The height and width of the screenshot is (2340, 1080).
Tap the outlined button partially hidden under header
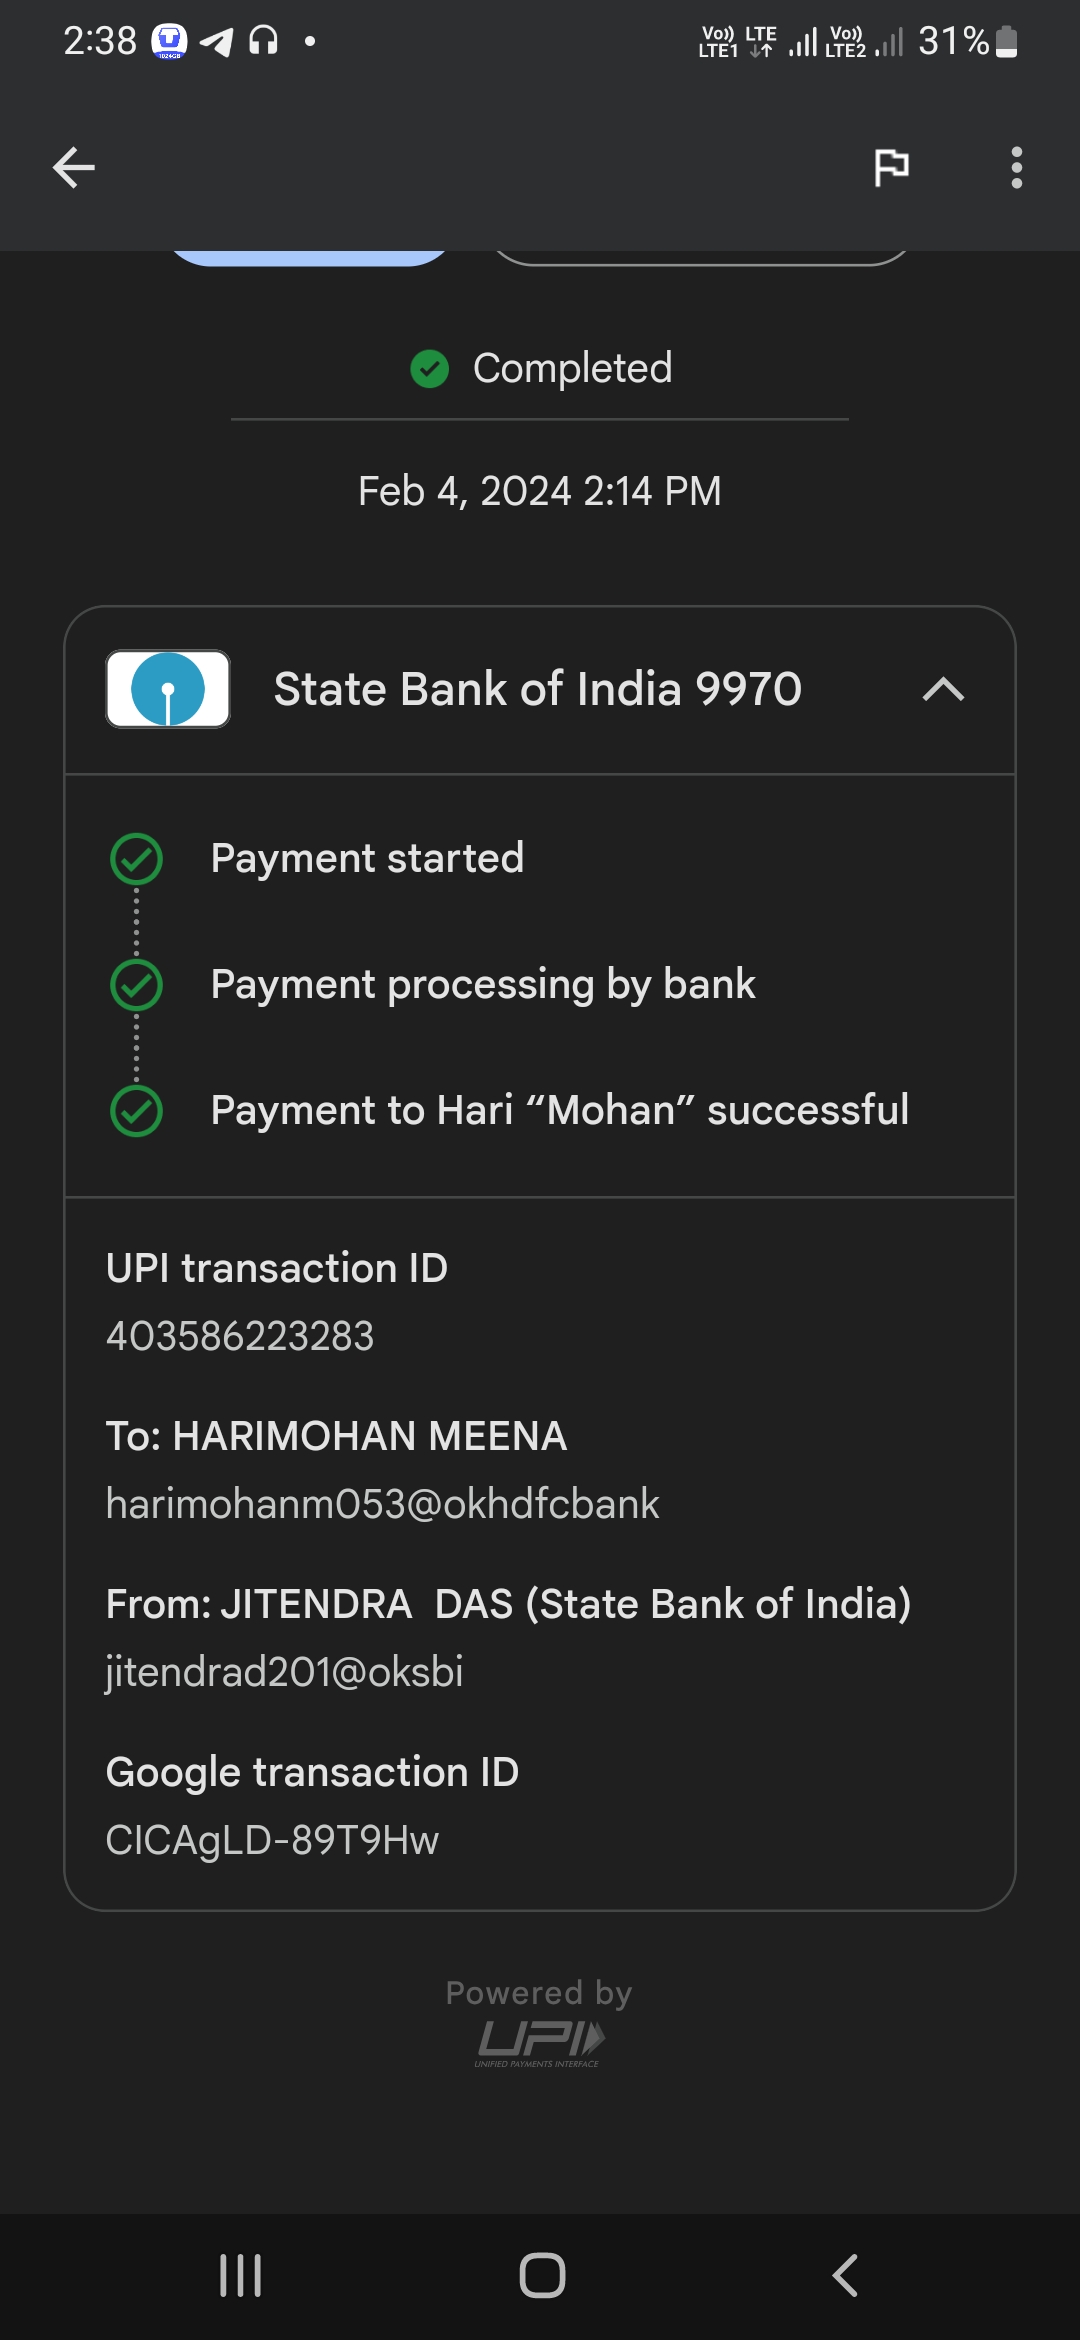click(700, 258)
